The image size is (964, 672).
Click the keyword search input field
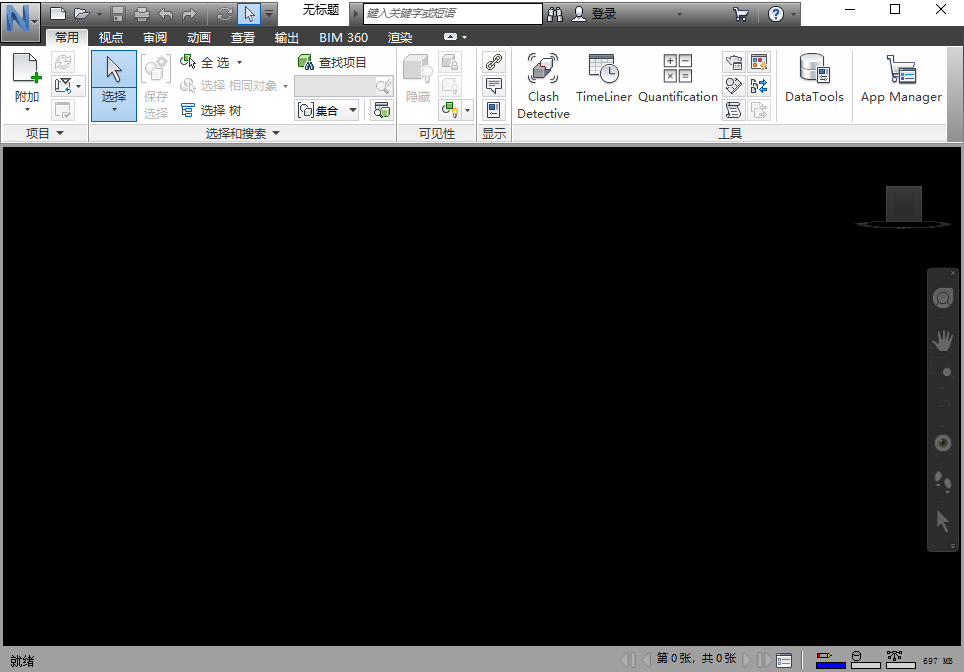tap(452, 14)
